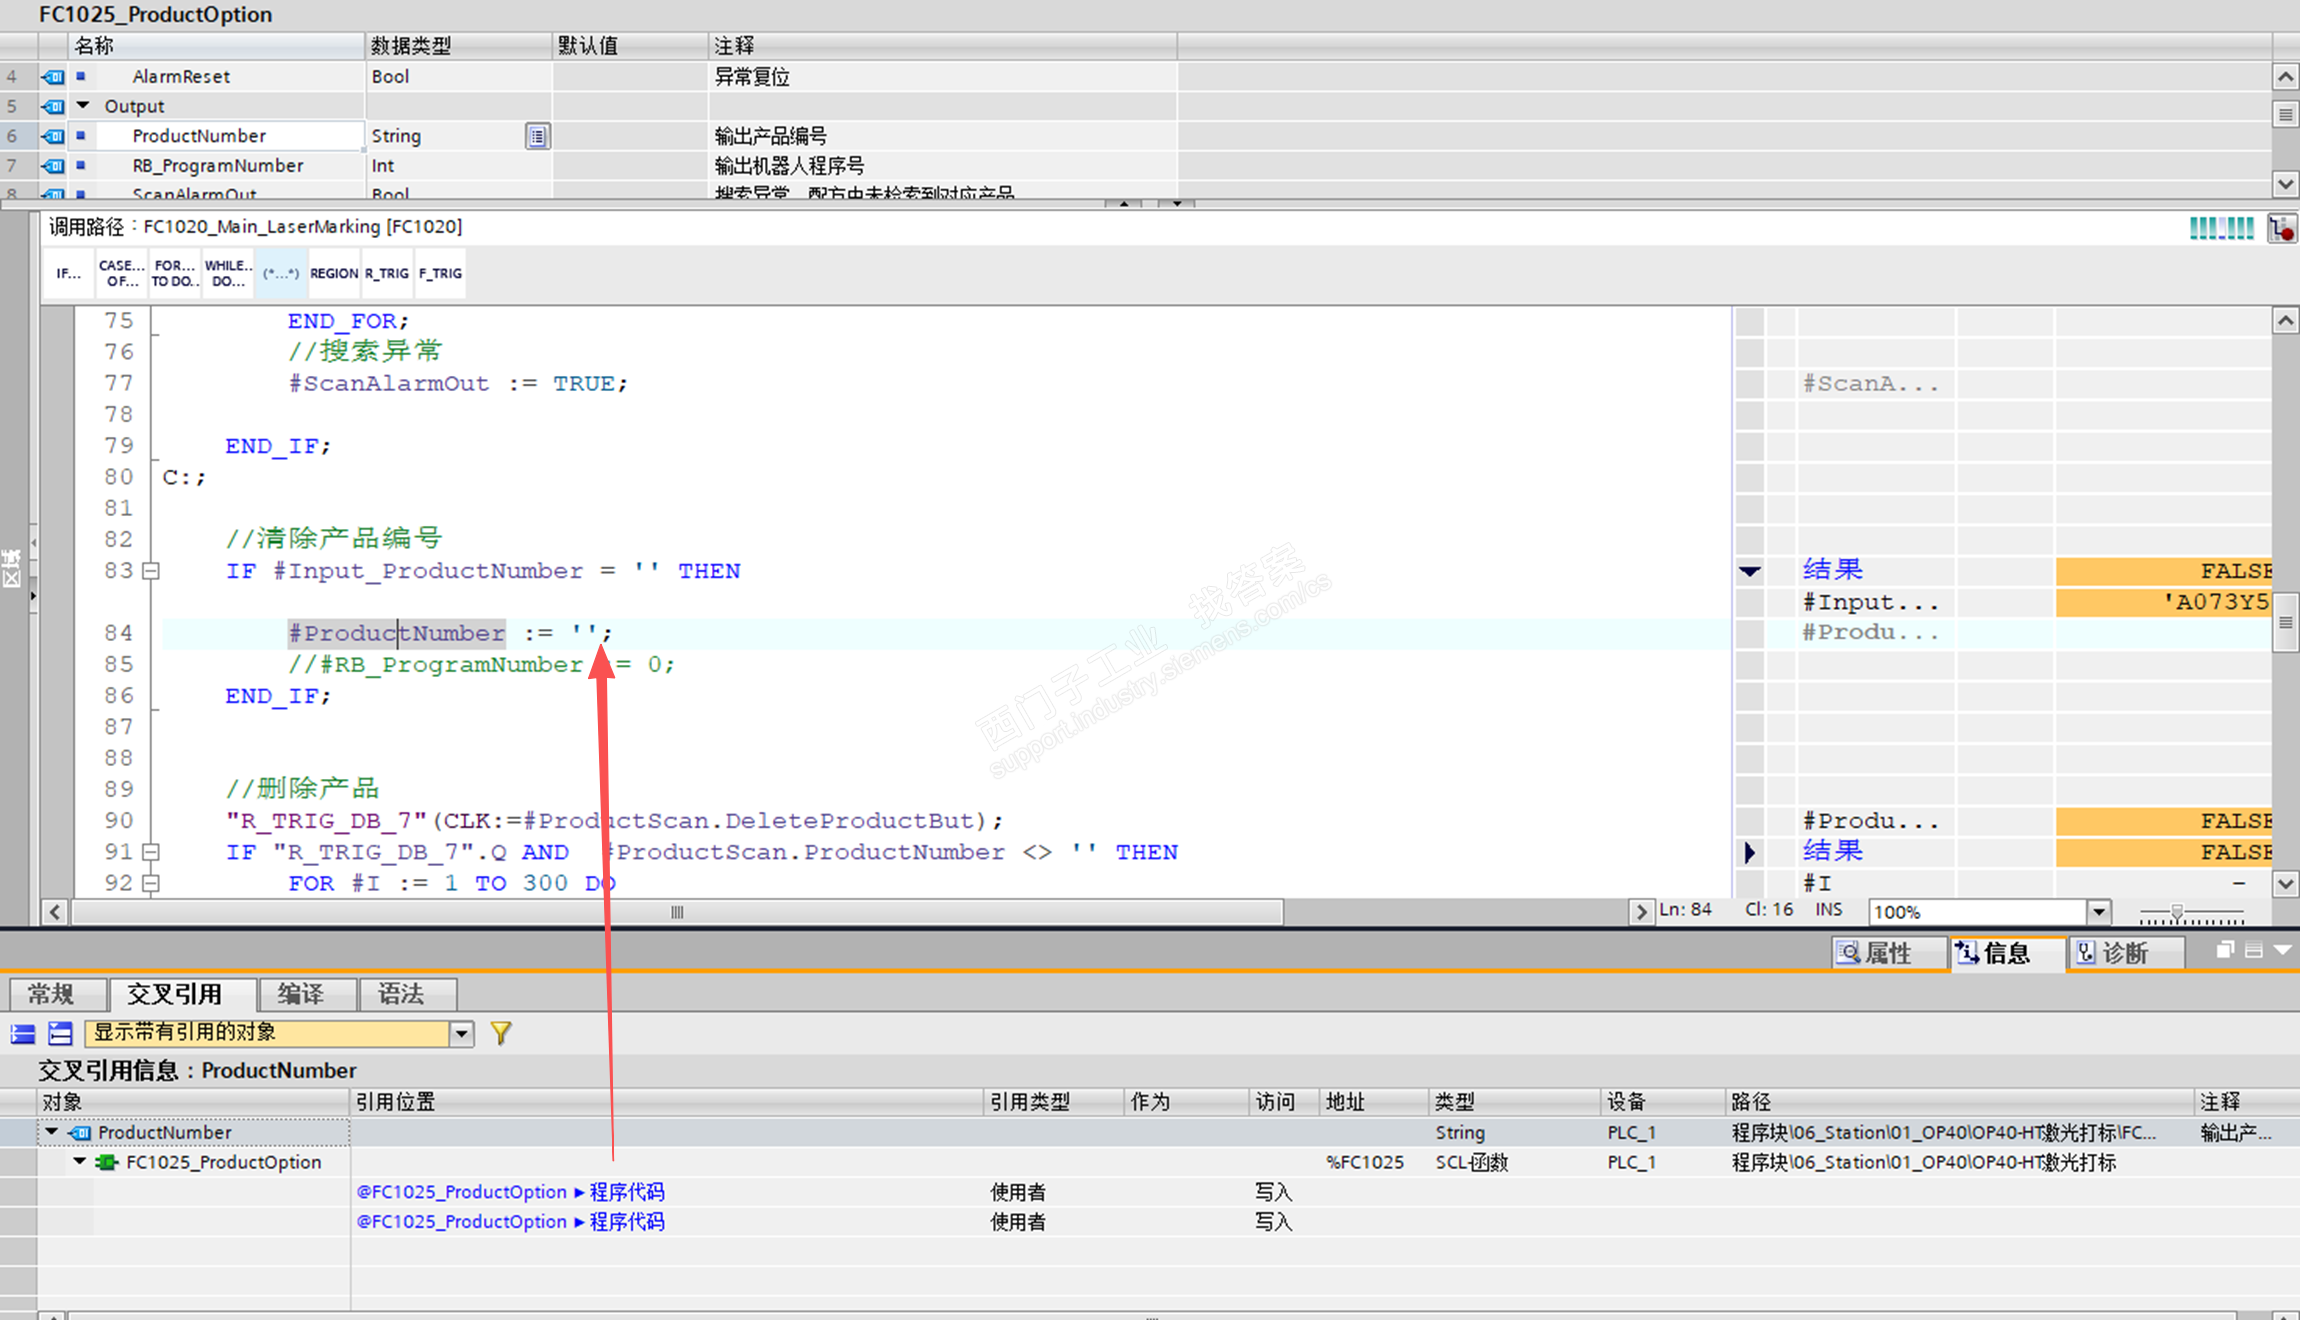Insert F_TRIG edge detection instruction

[440, 273]
